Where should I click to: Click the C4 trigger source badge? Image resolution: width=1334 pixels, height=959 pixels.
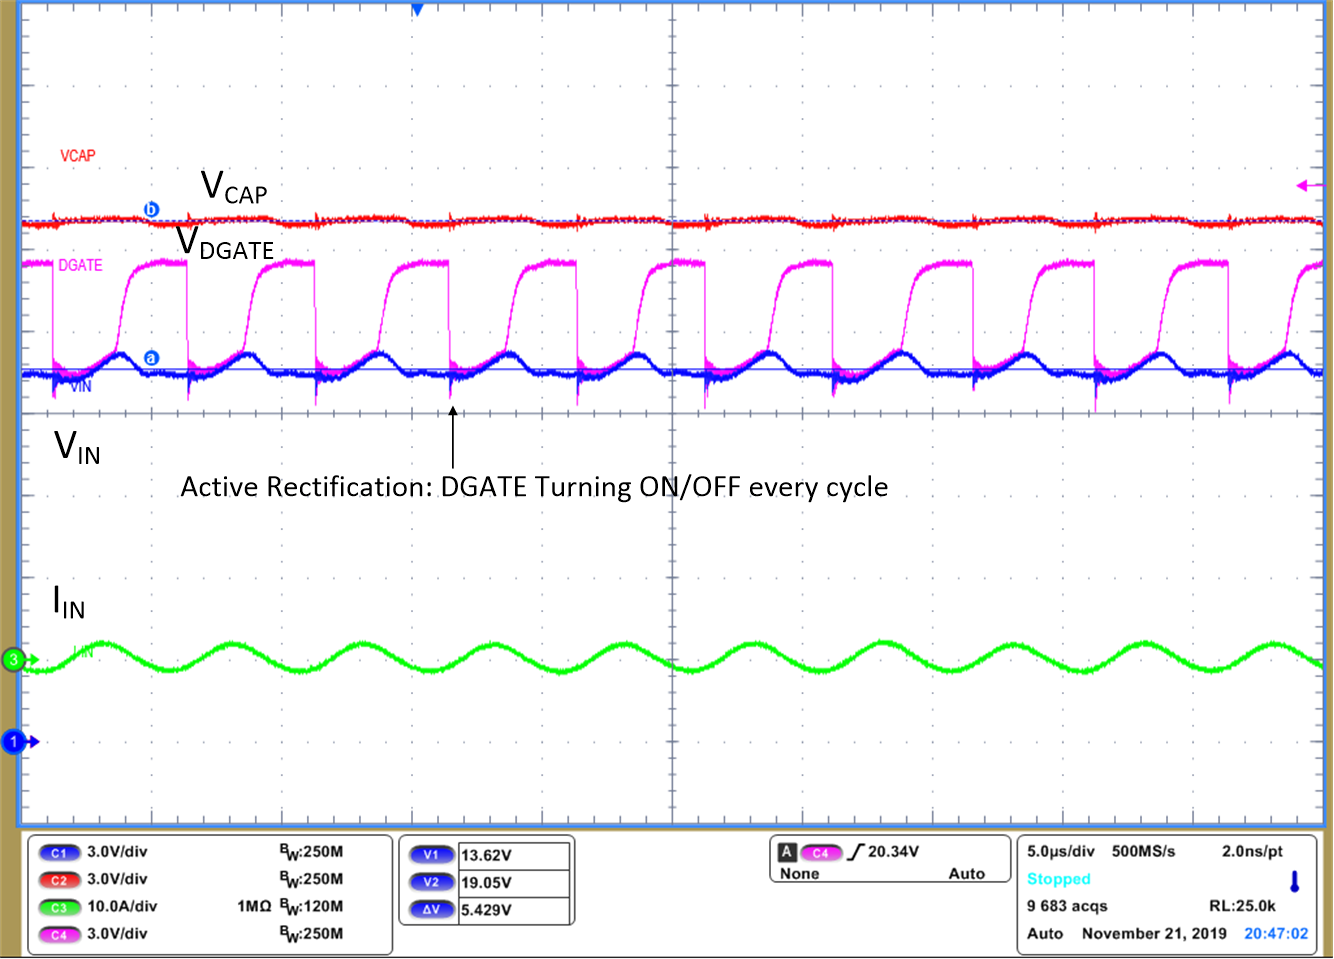(820, 852)
